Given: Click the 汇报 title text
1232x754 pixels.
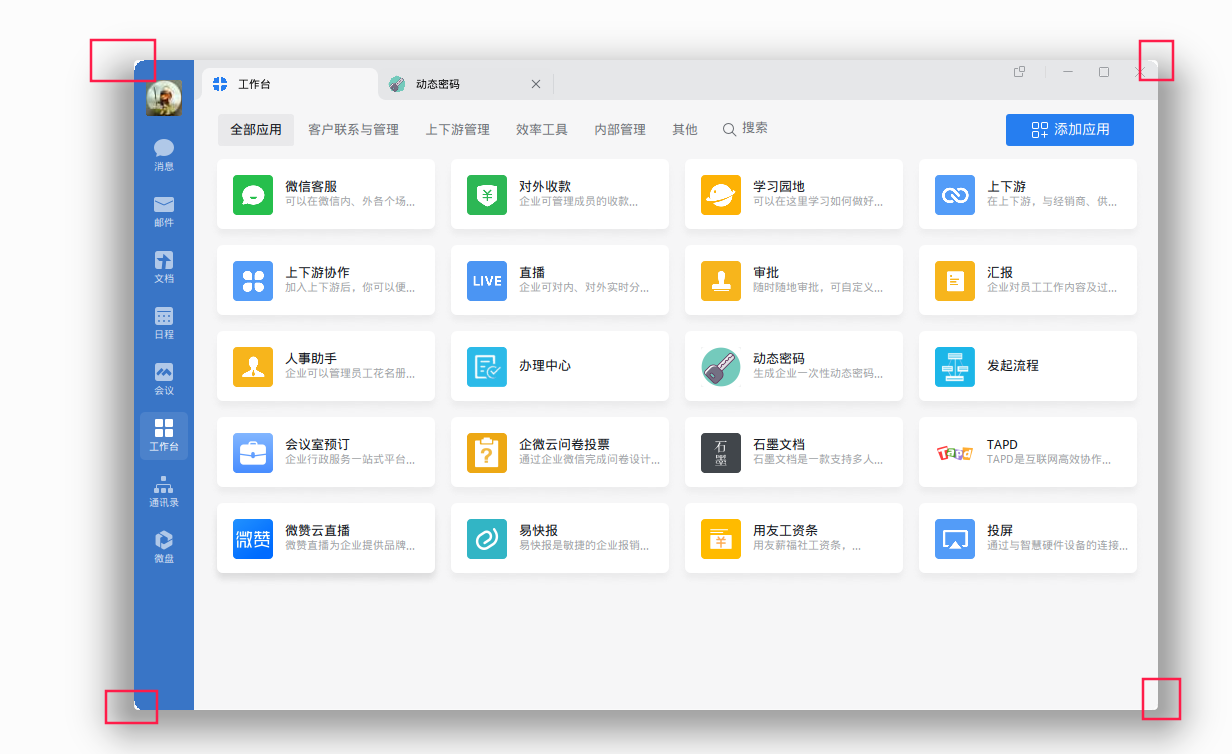Looking at the screenshot, I should [x=1000, y=272].
